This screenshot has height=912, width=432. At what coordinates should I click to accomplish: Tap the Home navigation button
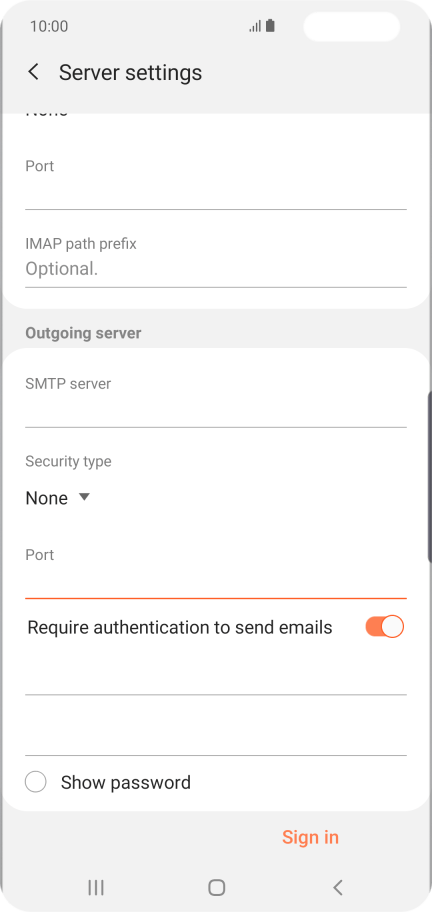point(216,887)
